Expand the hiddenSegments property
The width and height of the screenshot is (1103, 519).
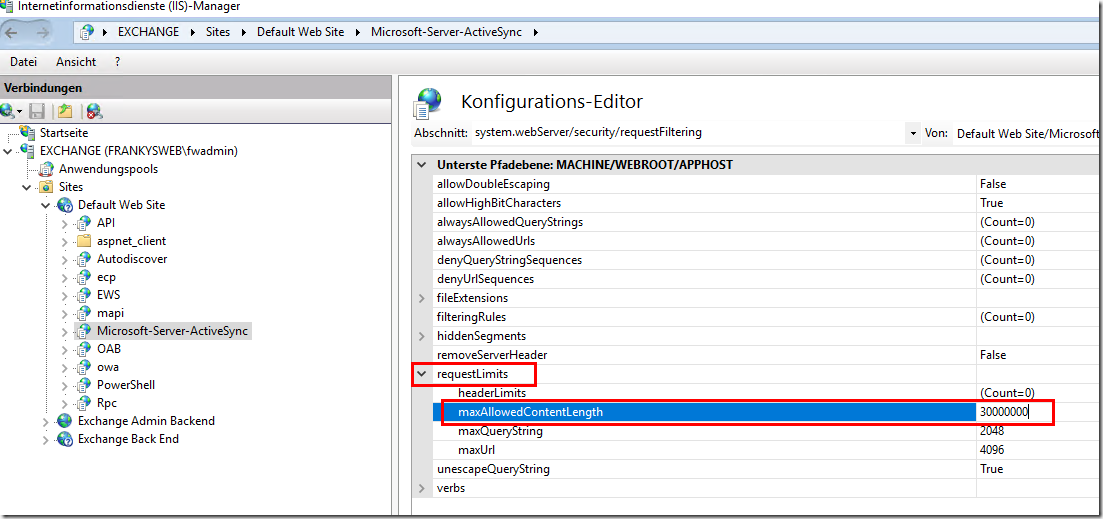[421, 336]
